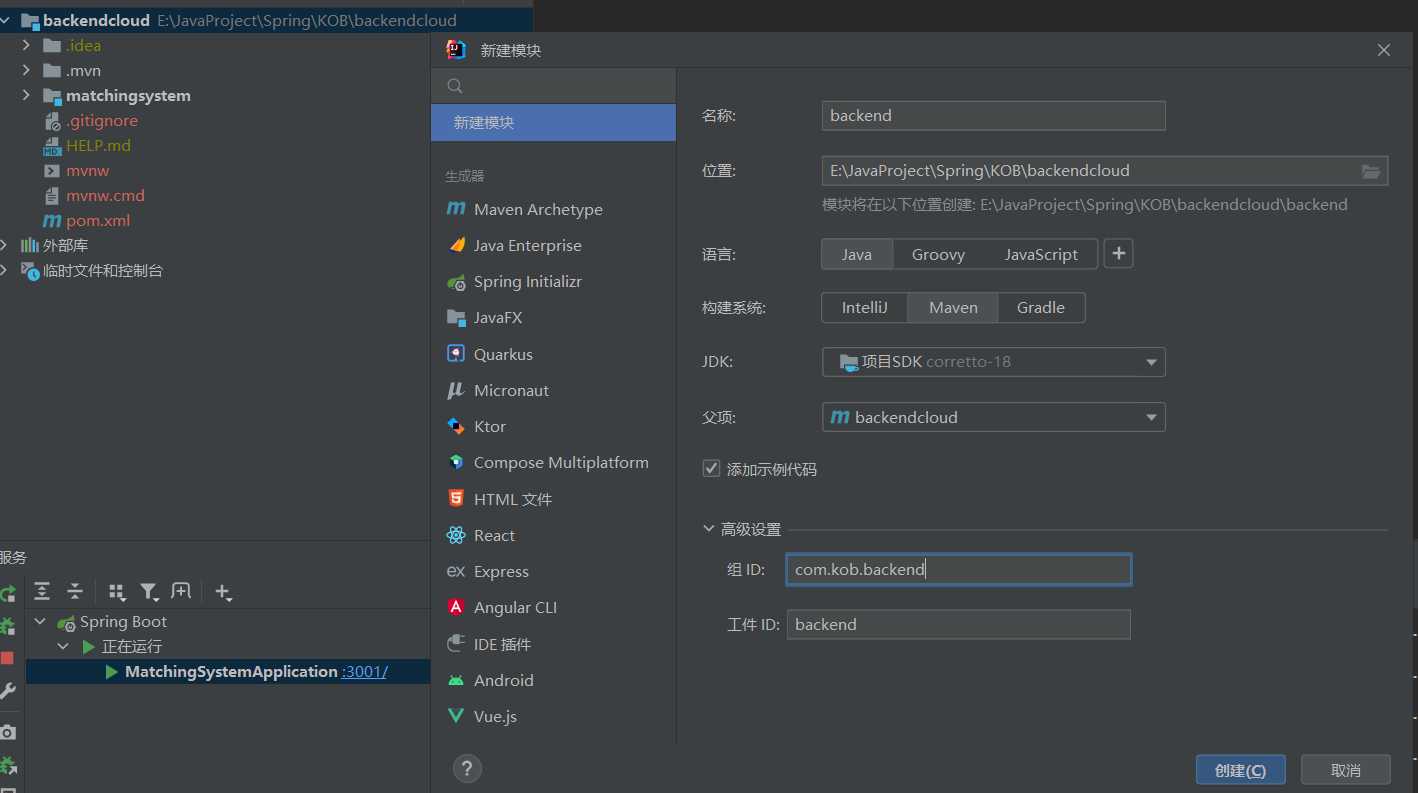
Task: Open run configuration settings via the wrench icon
Action: click(x=6, y=691)
